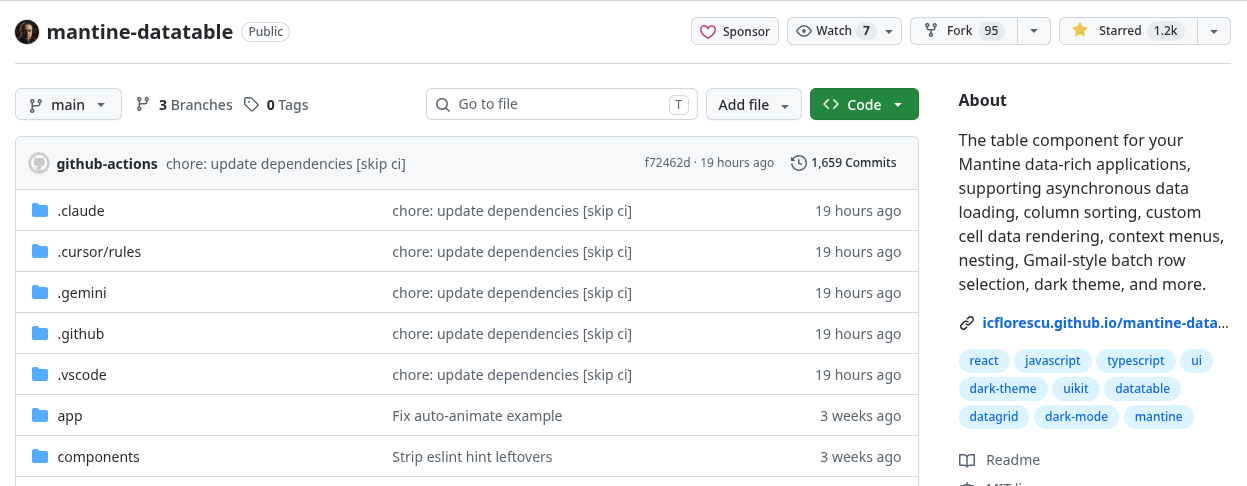Expand the Fork options dropdown arrow
The height and width of the screenshot is (486, 1247).
(x=1034, y=31)
